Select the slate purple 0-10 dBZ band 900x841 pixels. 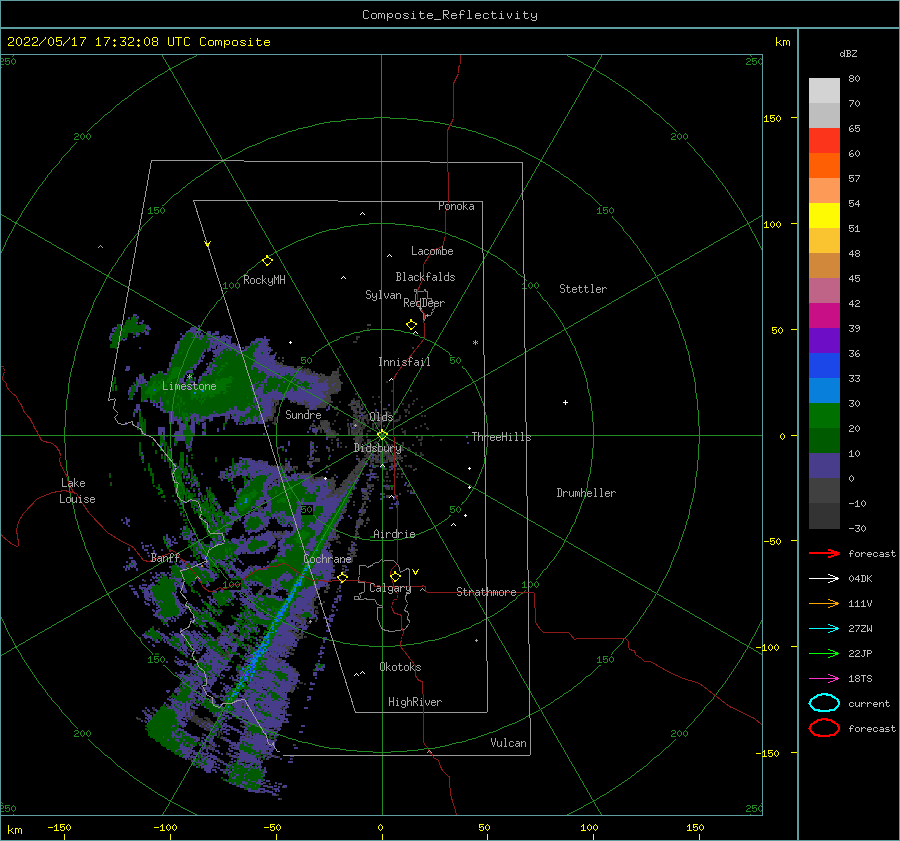(824, 466)
